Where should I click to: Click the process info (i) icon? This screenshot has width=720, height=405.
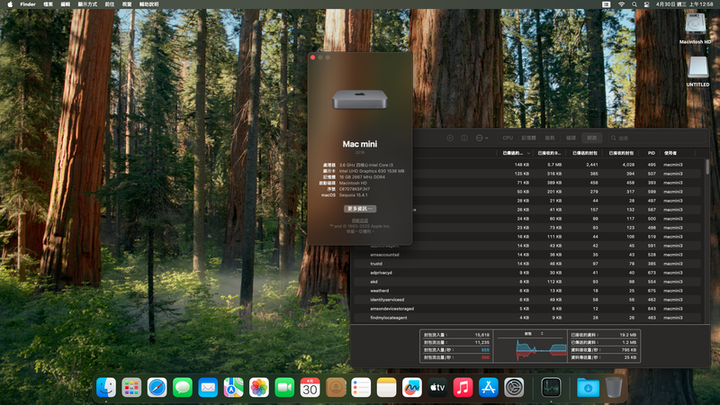tap(464, 138)
